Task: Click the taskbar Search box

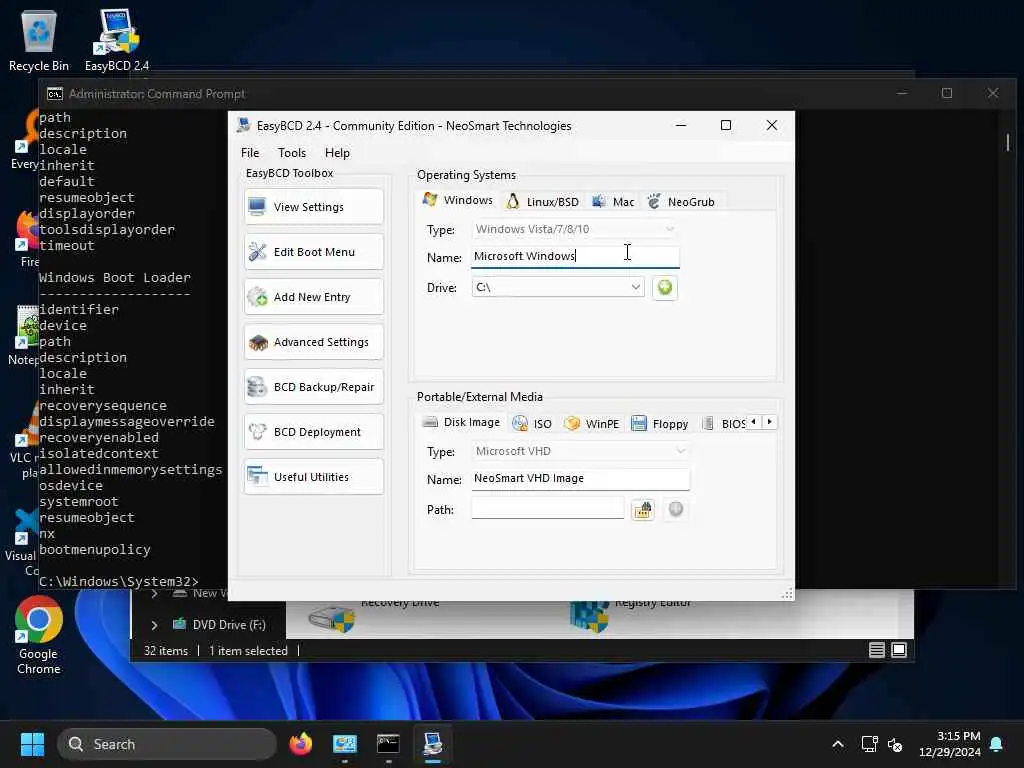Action: [x=167, y=744]
